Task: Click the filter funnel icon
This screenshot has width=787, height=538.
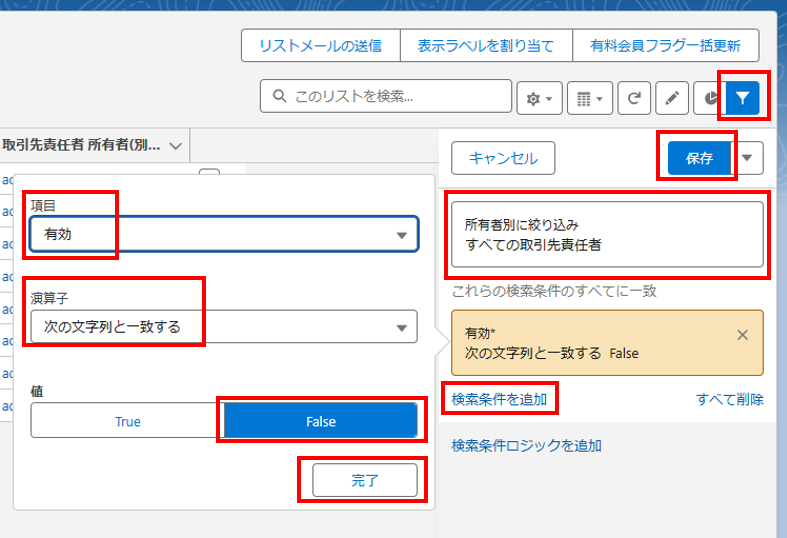Action: pos(742,98)
